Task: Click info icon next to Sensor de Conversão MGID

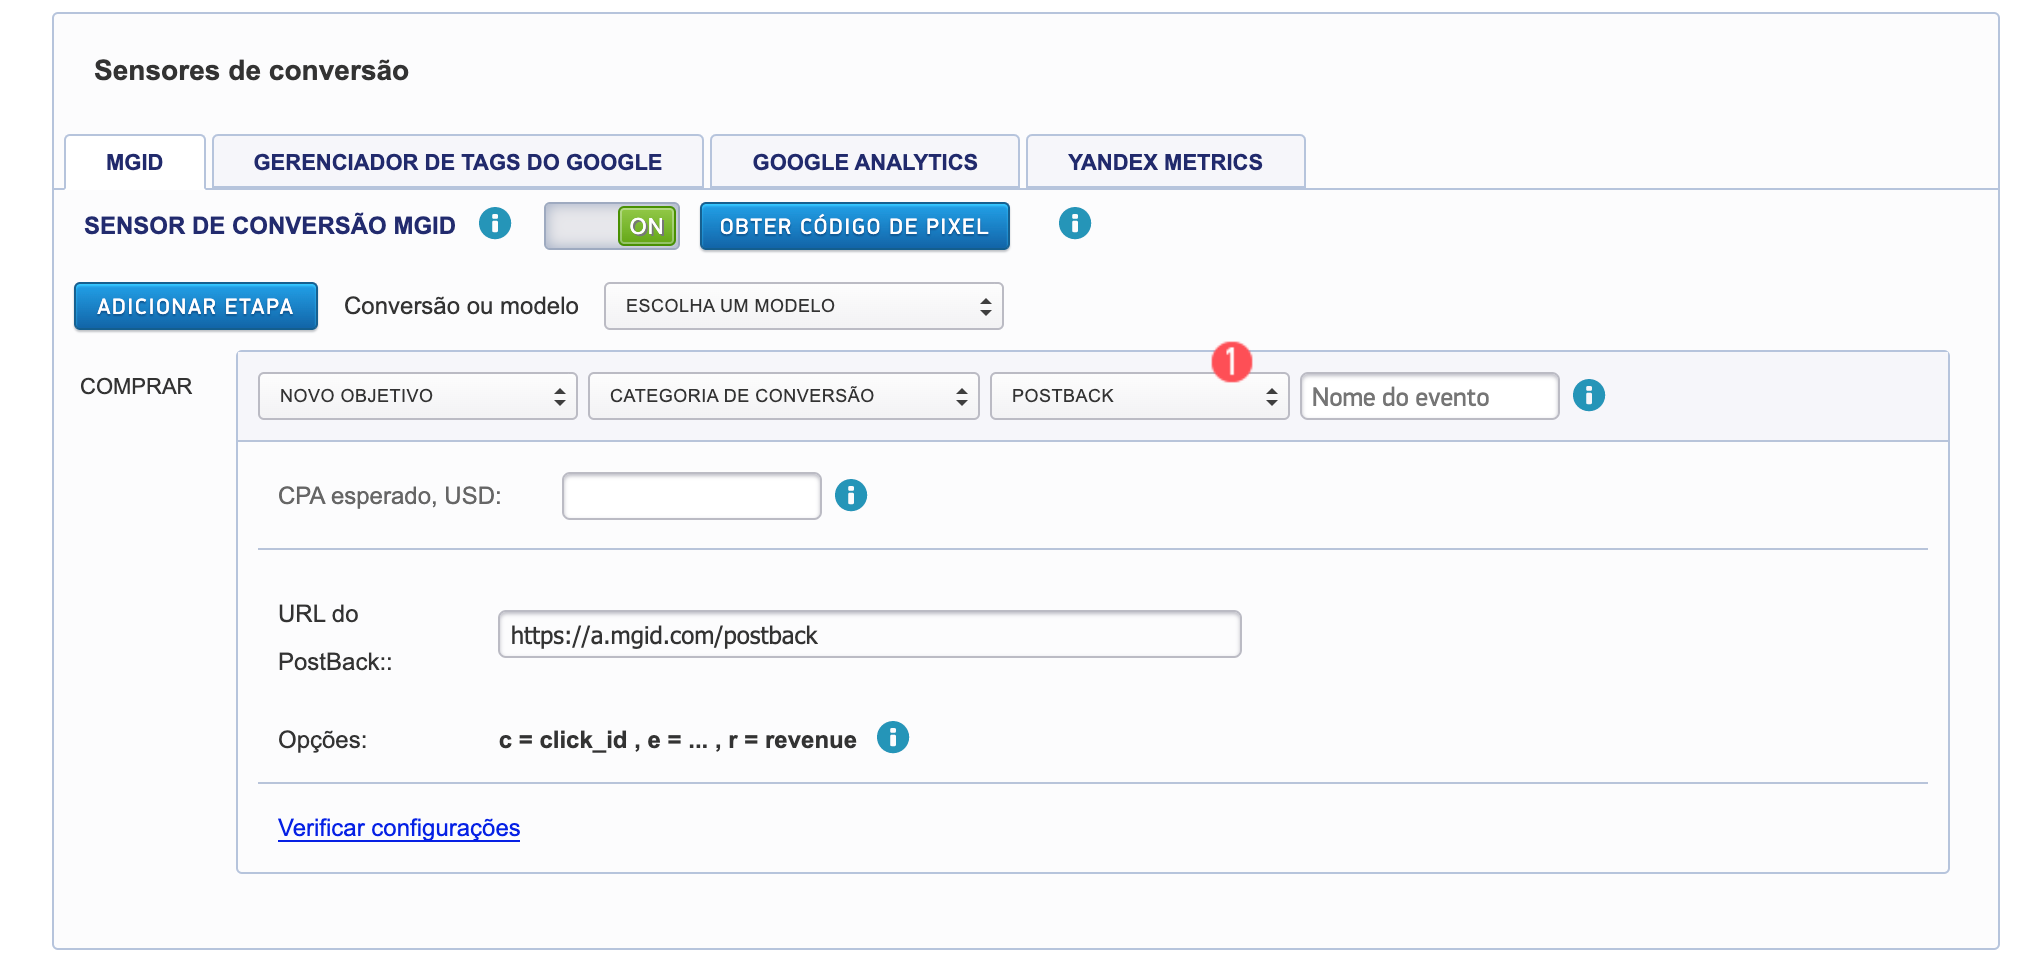Action: pyautogui.click(x=494, y=223)
